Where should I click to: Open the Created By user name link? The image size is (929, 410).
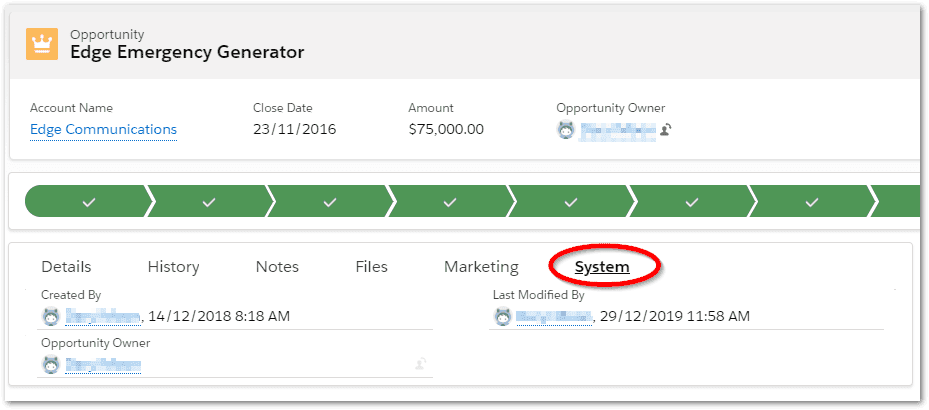coord(103,317)
